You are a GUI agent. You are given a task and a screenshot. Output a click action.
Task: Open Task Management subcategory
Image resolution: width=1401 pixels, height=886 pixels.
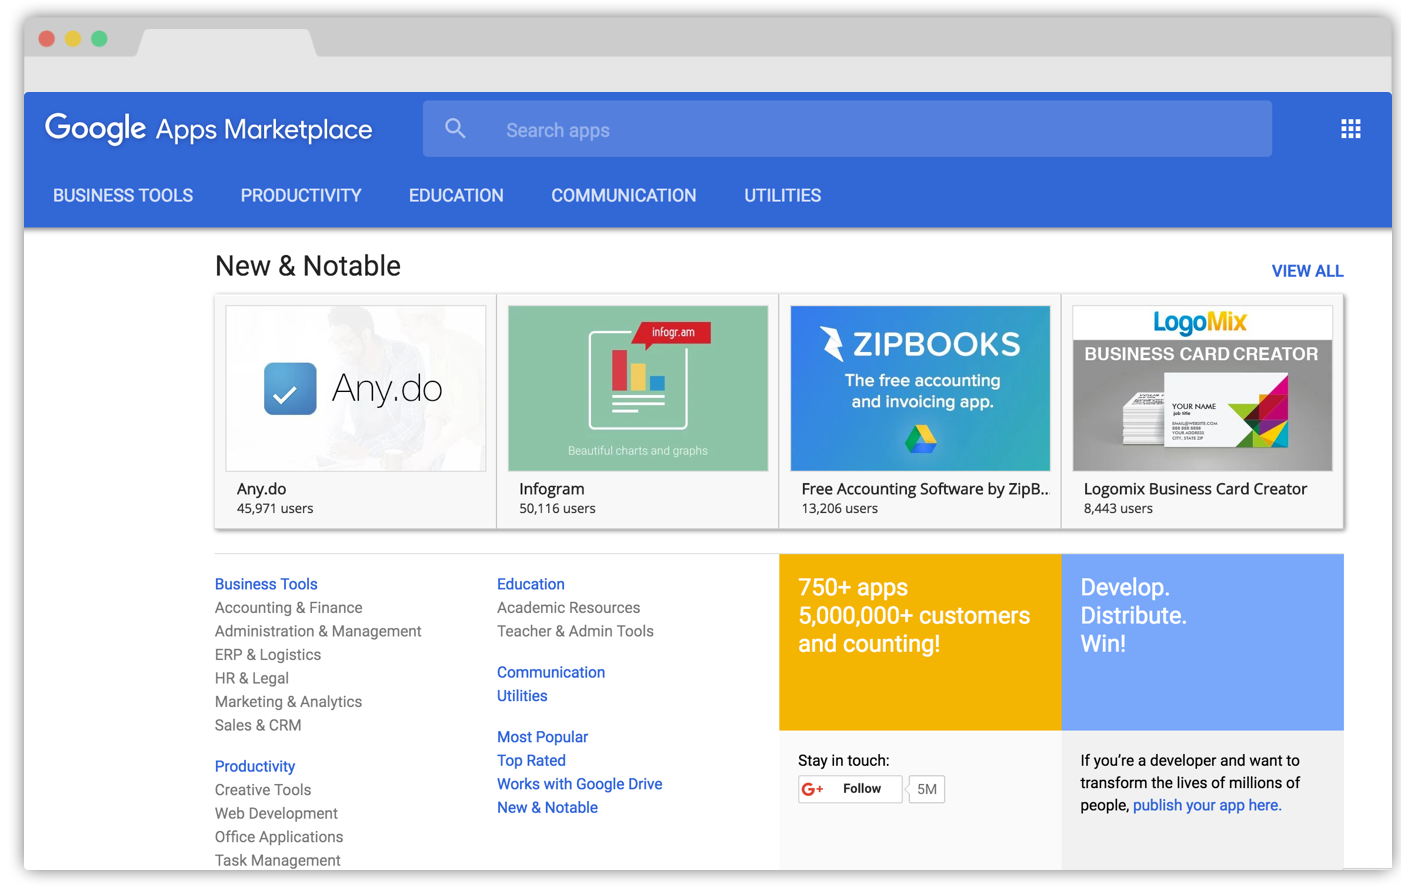[x=277, y=860]
